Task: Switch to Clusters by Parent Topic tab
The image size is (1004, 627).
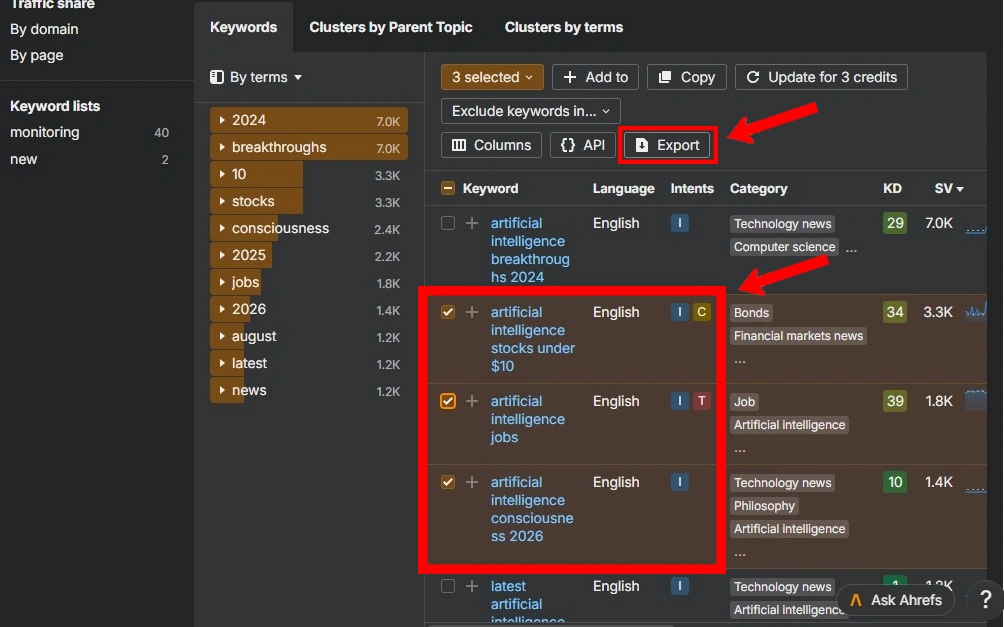Action: pyautogui.click(x=391, y=27)
